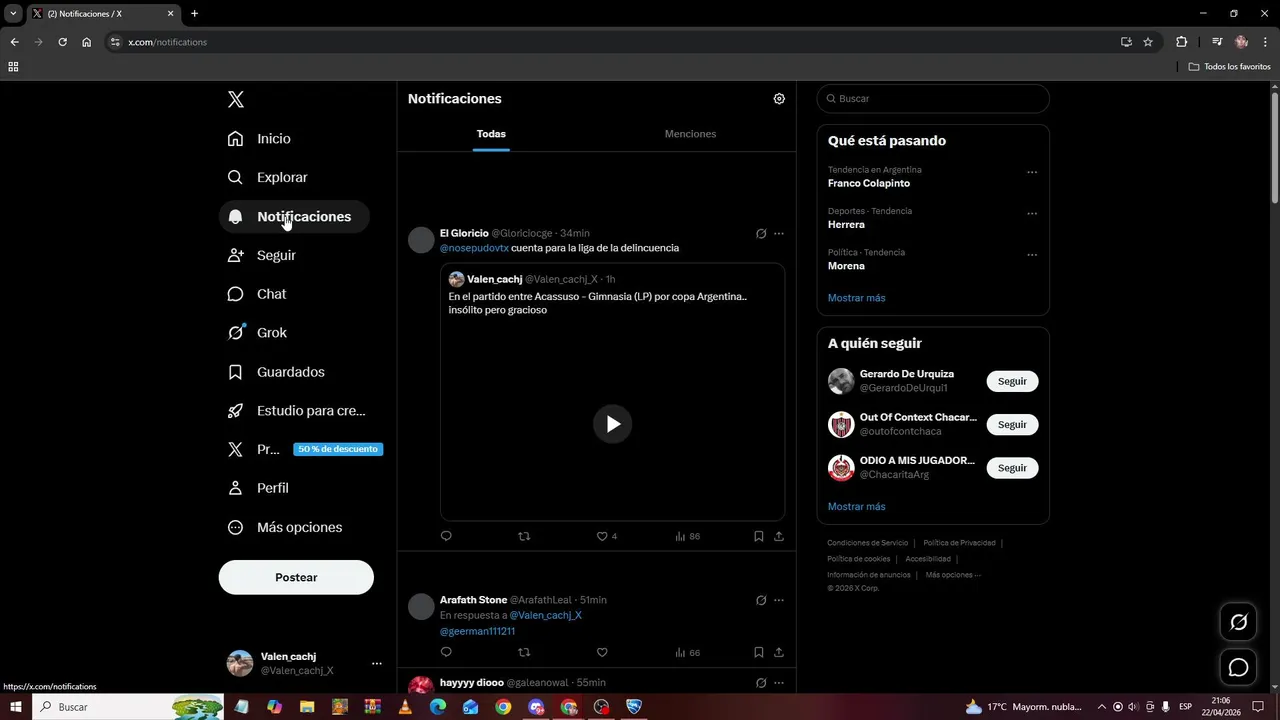Repost Arafath Stone post
1280x720 pixels.
[x=524, y=652]
